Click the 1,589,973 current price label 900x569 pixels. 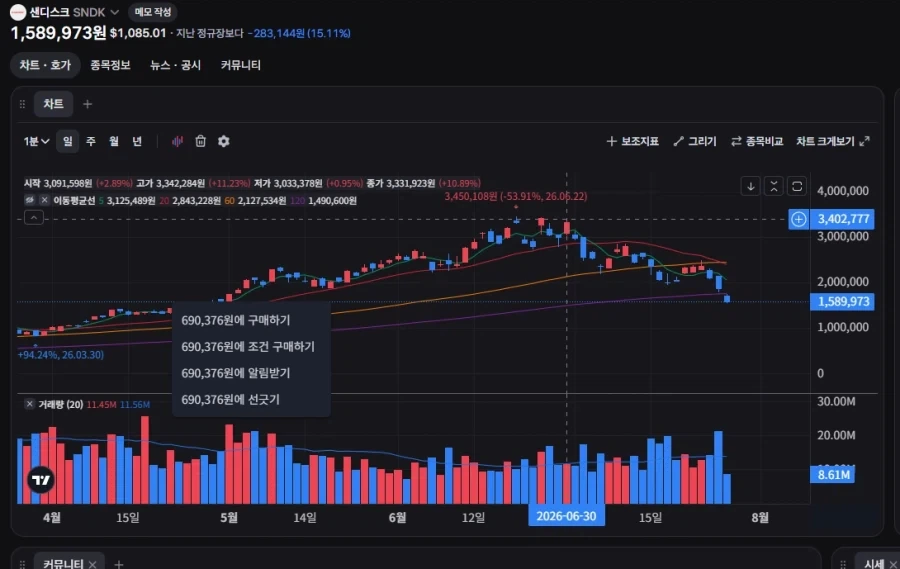[x=842, y=301]
